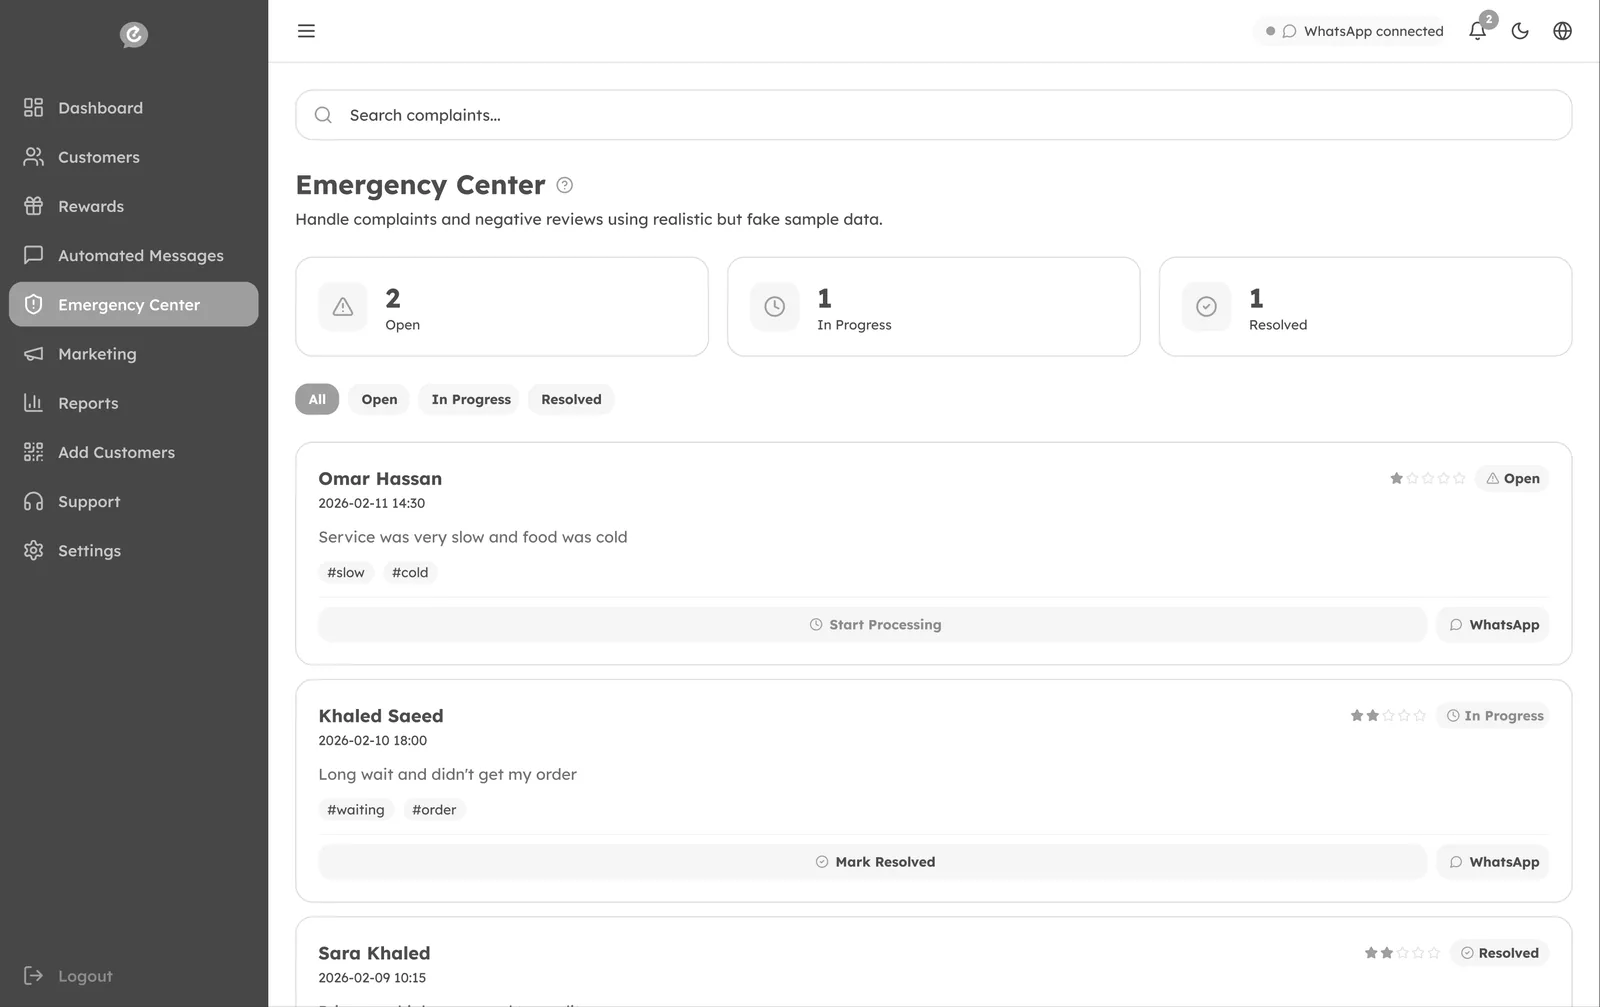Filter complaints by Open
1600x1007 pixels.
[x=379, y=399]
